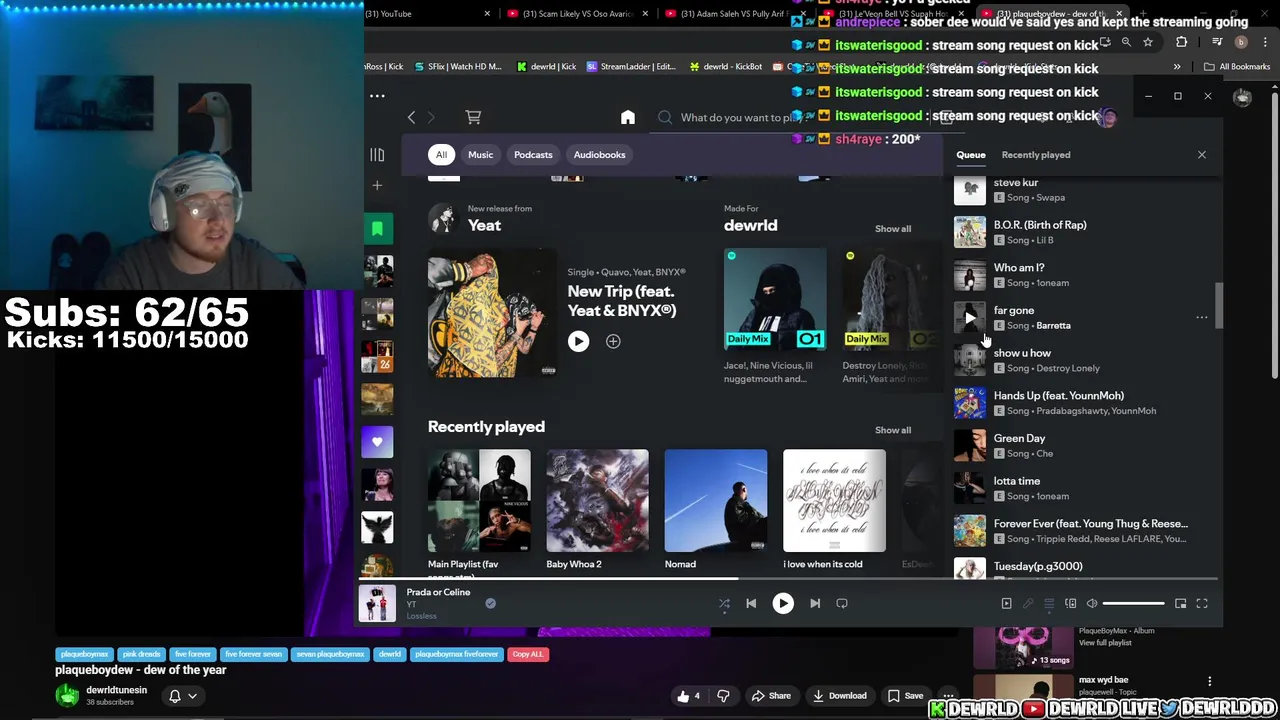
Task: Open the three-dot Spotify window menu
Action: coord(377,96)
